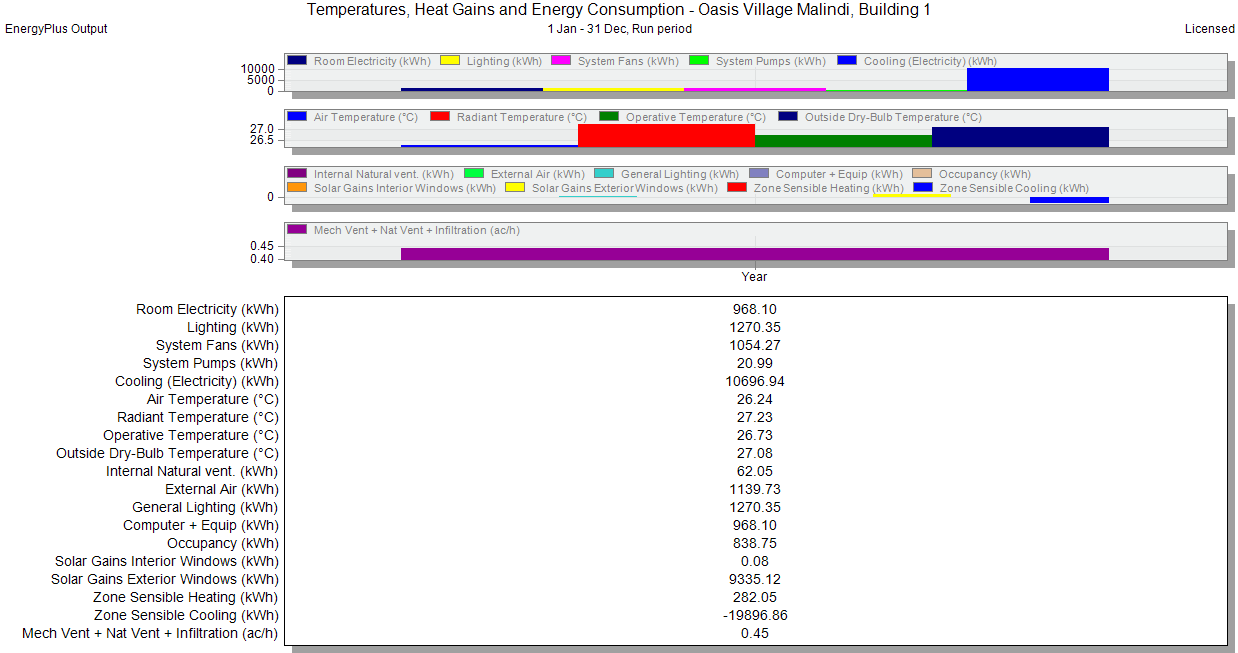Image resolution: width=1238 pixels, height=653 pixels.
Task: Click the red Radiant Temperature bar in chart
Action: coord(666,136)
